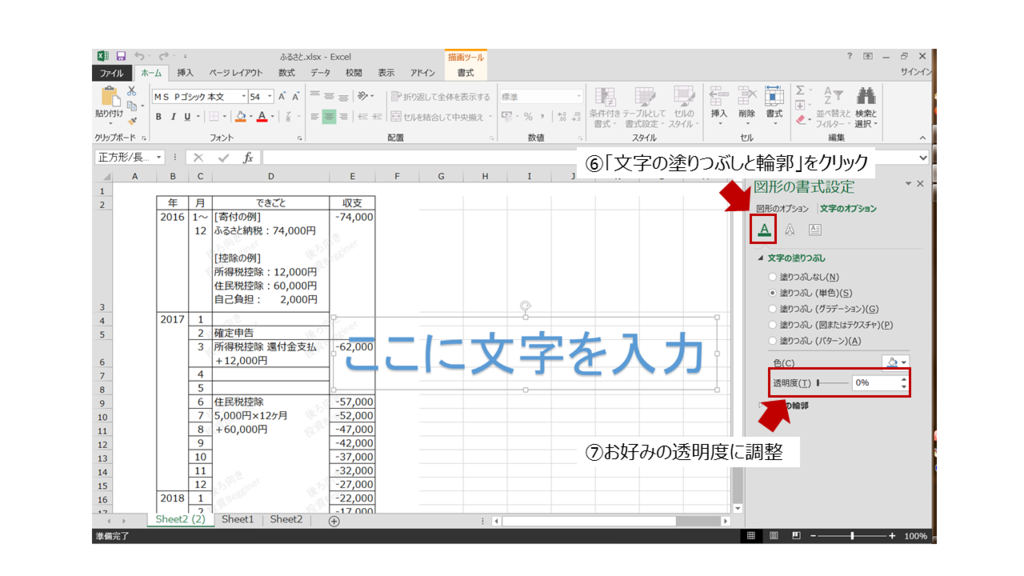This screenshot has width=1024, height=576.
Task: Select Pattern fill (パターン) option
Action: click(773, 341)
